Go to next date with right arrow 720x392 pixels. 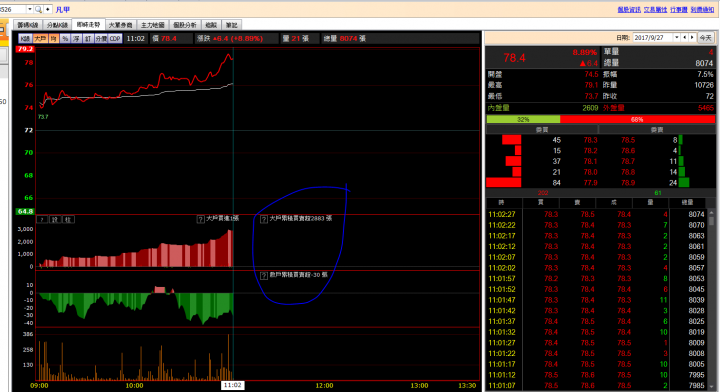pos(692,38)
